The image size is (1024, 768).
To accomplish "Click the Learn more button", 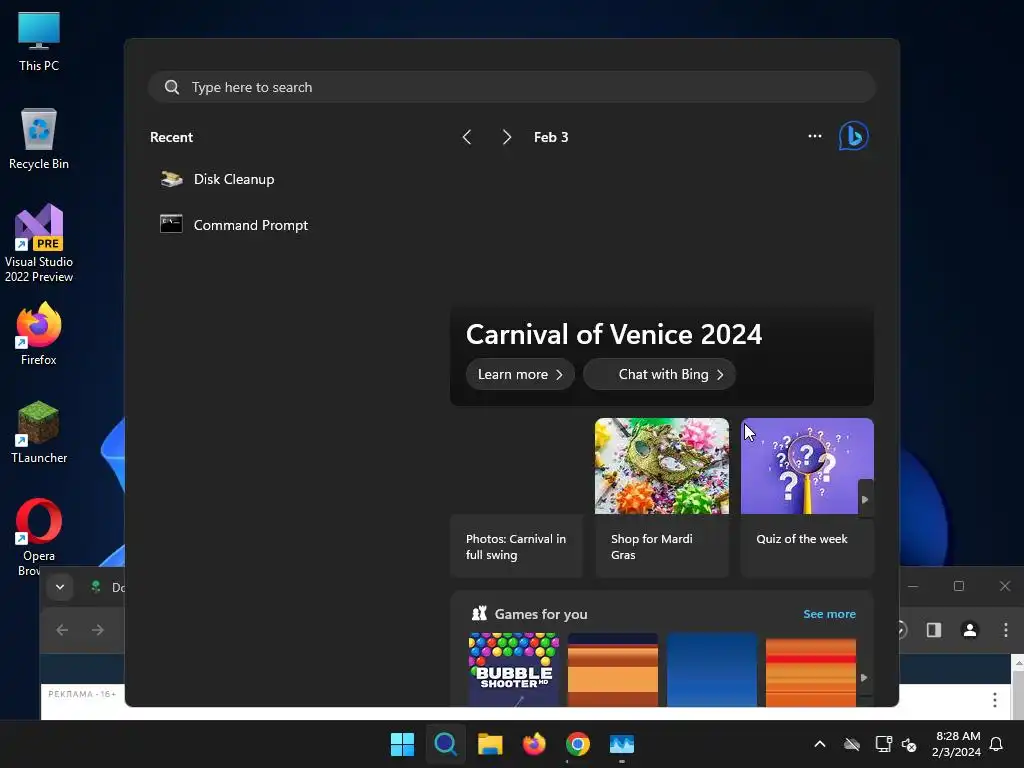I will (x=520, y=374).
